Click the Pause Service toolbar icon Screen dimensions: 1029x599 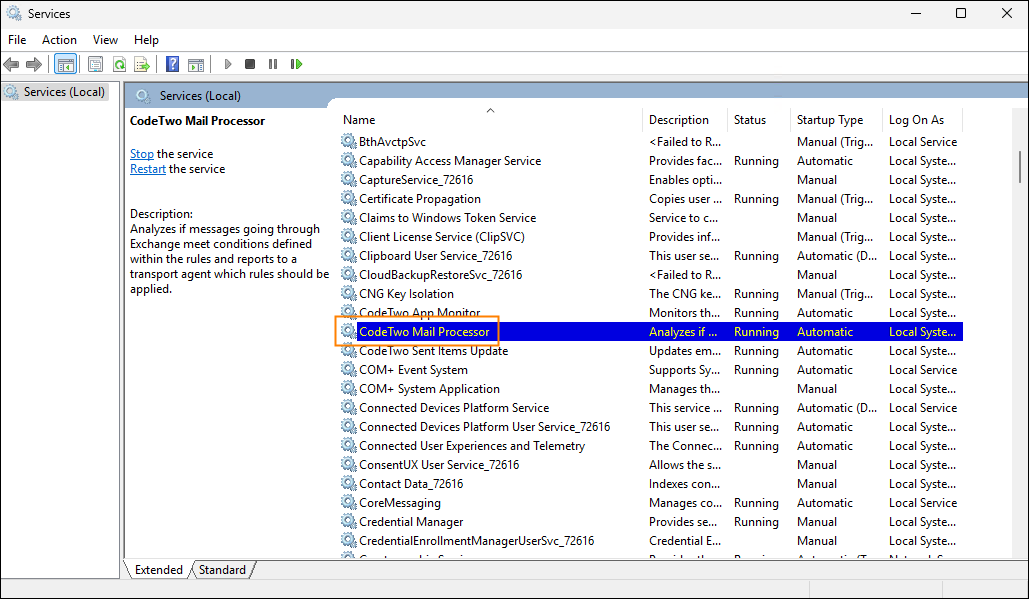point(273,64)
